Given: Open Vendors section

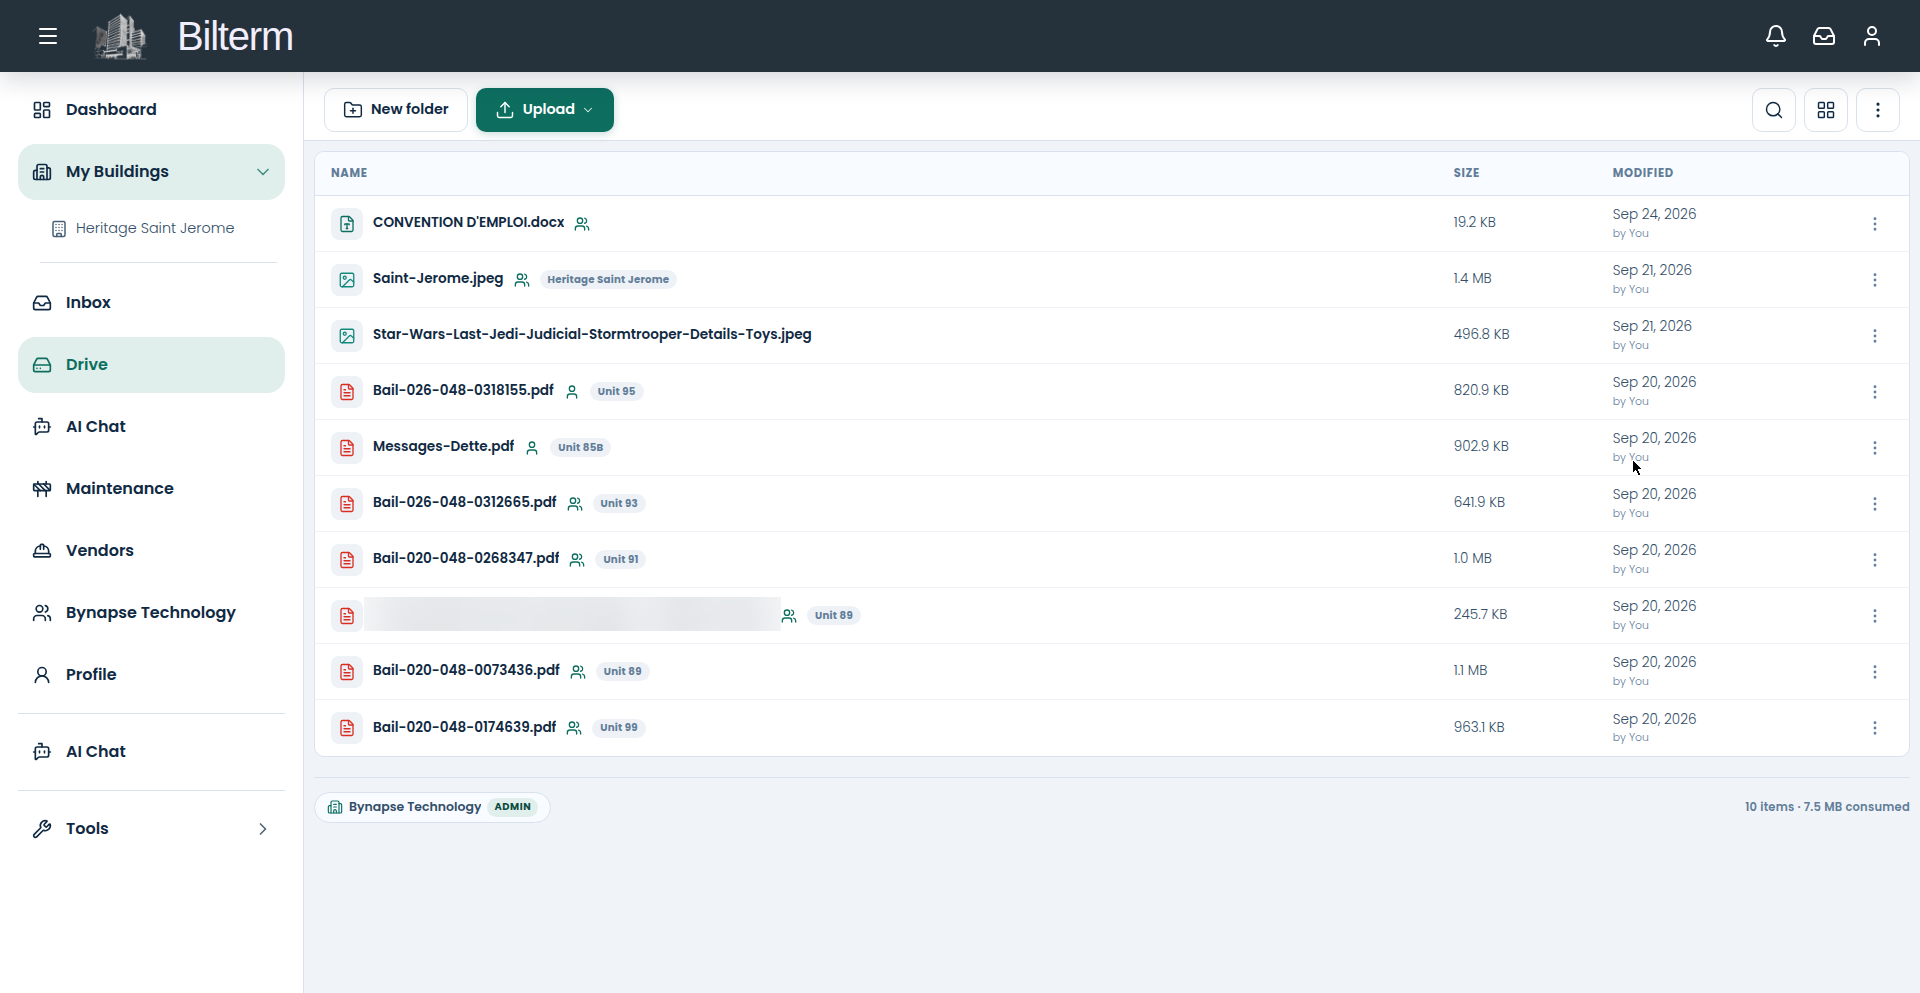Looking at the screenshot, I should tap(151, 551).
